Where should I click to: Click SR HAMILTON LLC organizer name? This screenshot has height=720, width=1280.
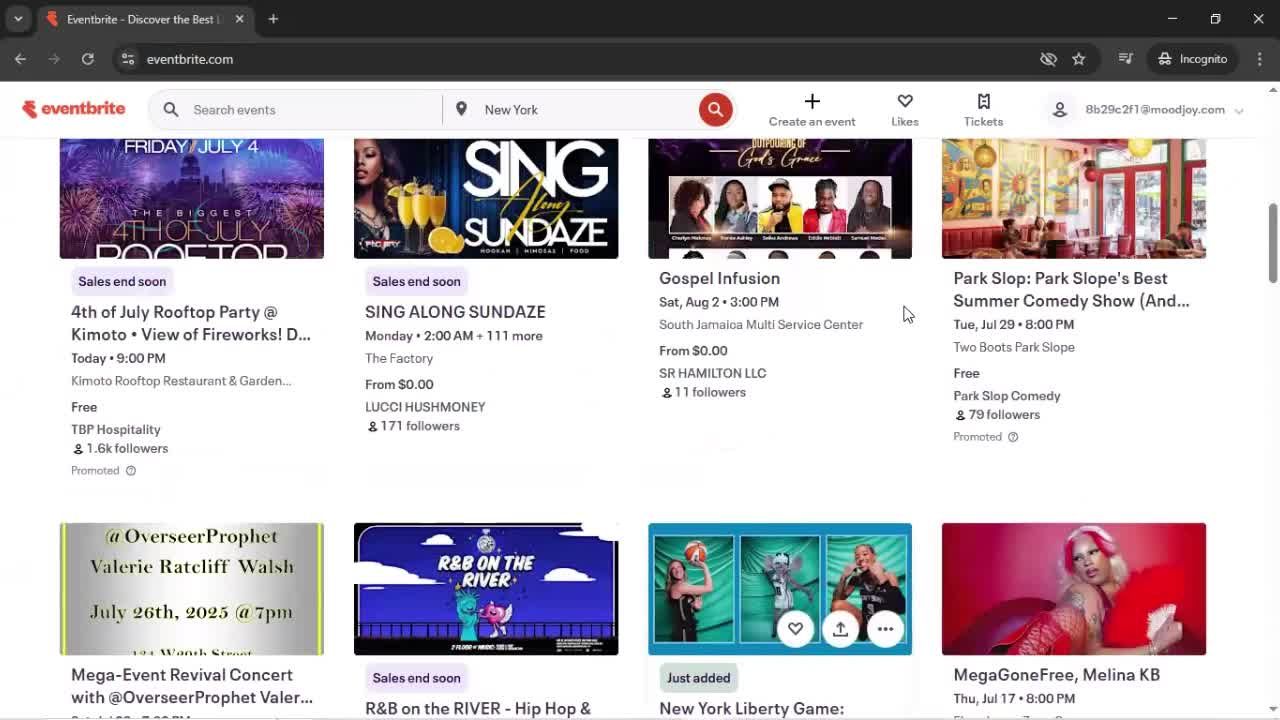pos(712,373)
